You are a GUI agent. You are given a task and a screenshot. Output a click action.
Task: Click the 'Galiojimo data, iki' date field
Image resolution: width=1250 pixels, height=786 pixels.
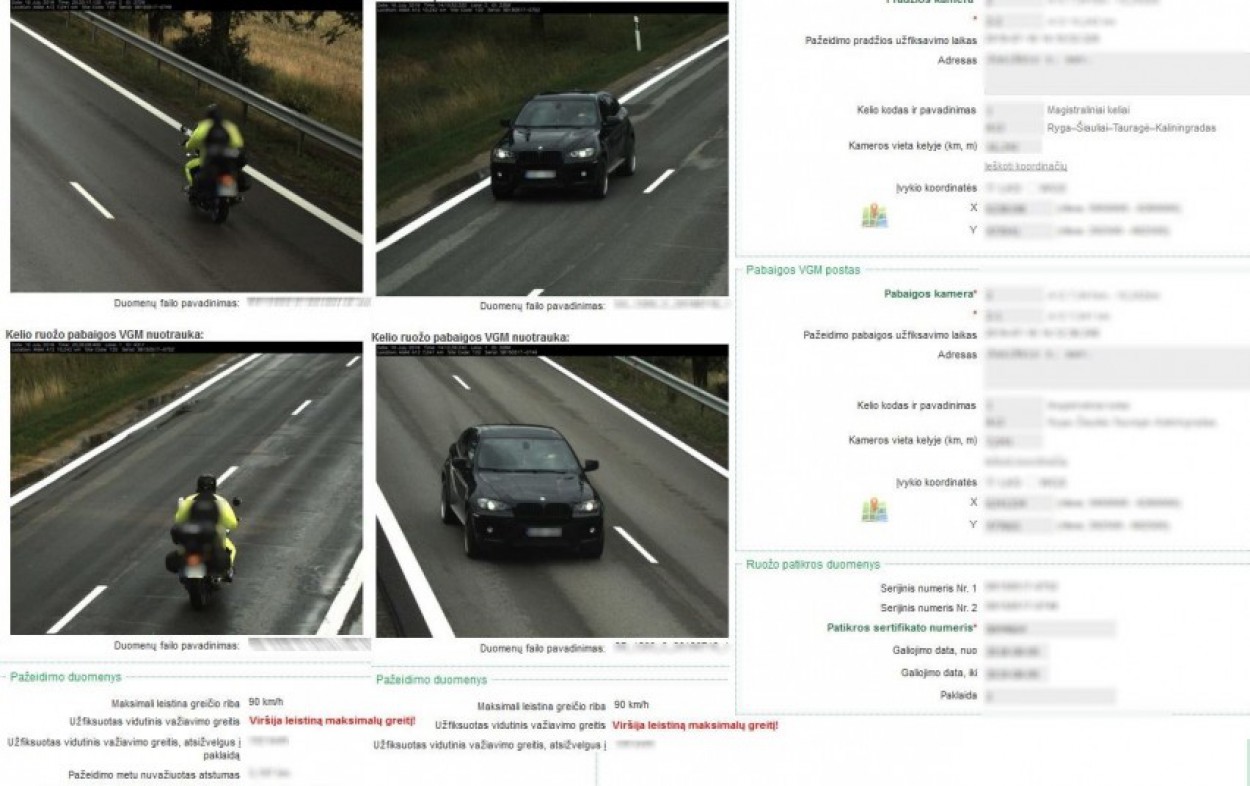(1014, 673)
